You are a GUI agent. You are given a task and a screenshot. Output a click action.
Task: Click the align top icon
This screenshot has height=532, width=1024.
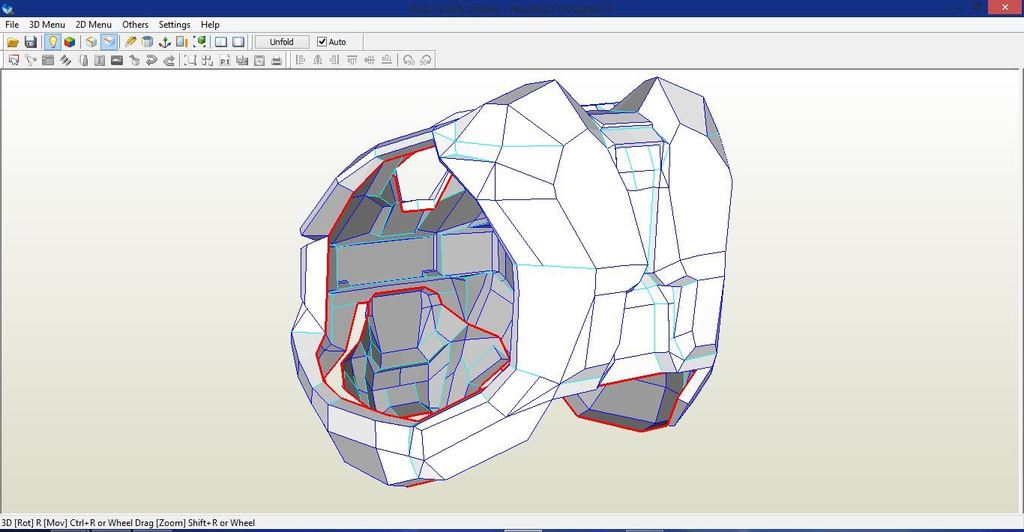(x=352, y=60)
